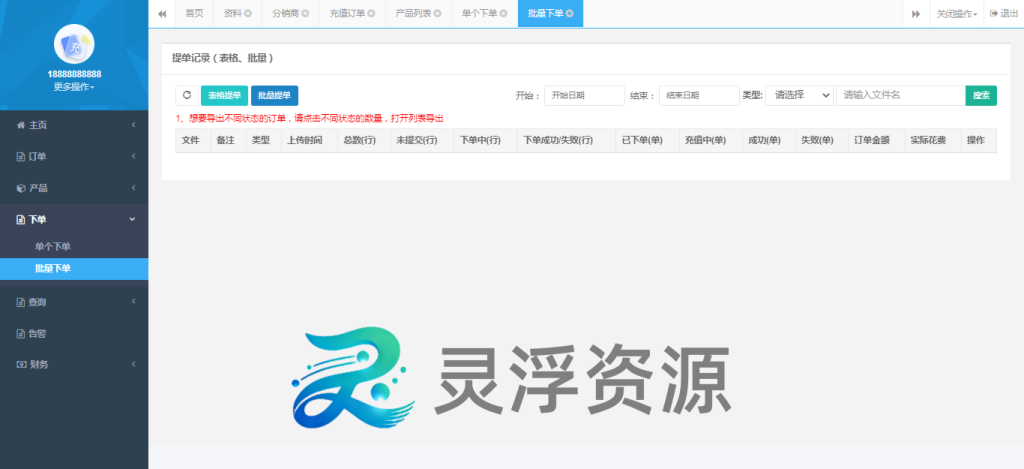Image resolution: width=1024 pixels, height=469 pixels.
Task: Select 批量下单 in sidebar submenu
Action: [x=74, y=268]
